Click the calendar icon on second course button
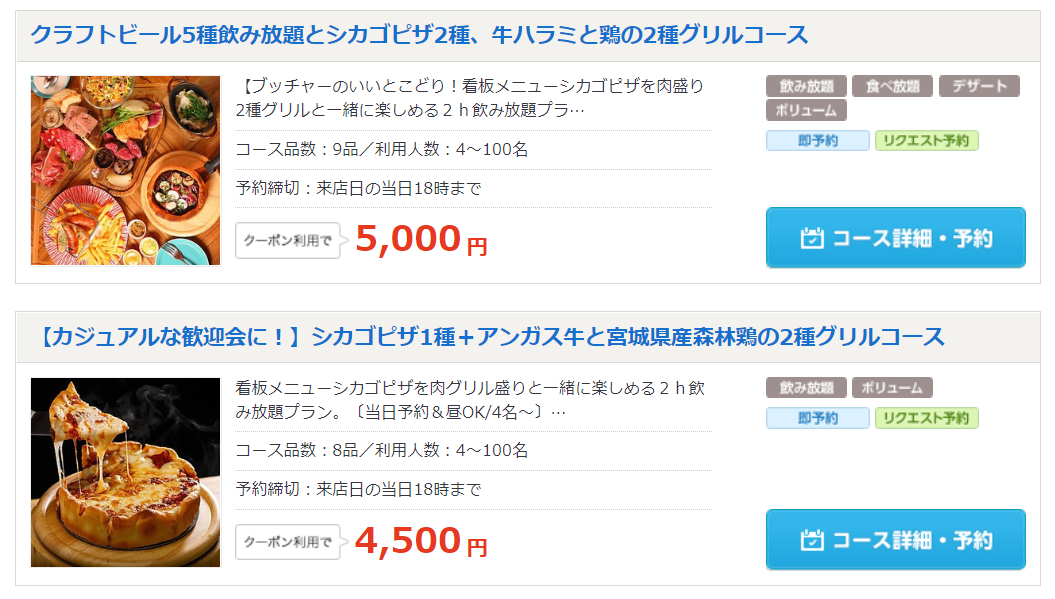Screen dimensions: 1055x599 [812, 540]
